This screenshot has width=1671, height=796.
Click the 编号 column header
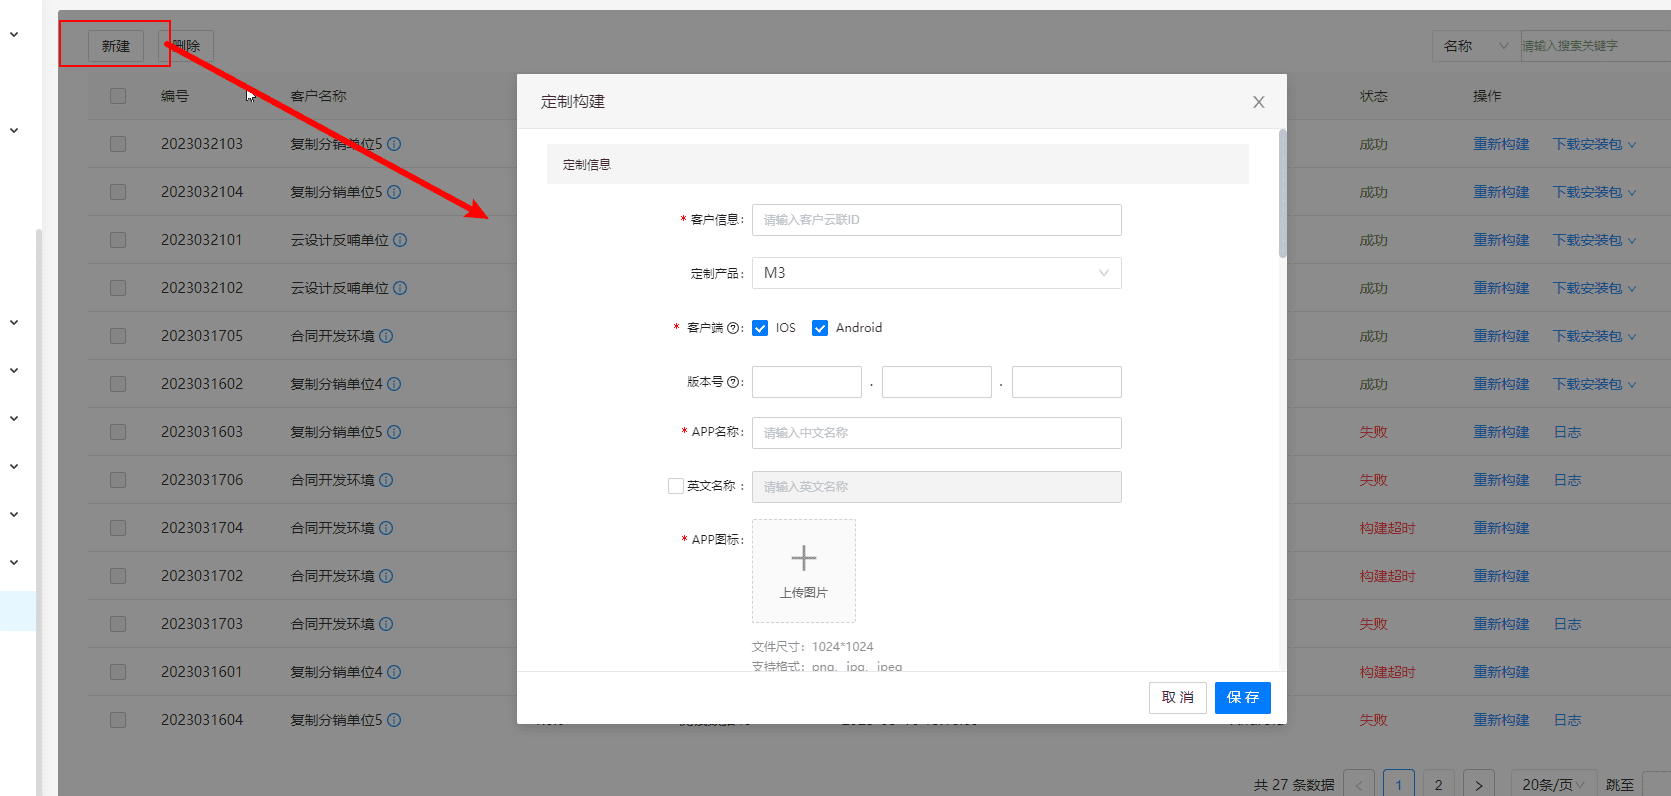(175, 96)
